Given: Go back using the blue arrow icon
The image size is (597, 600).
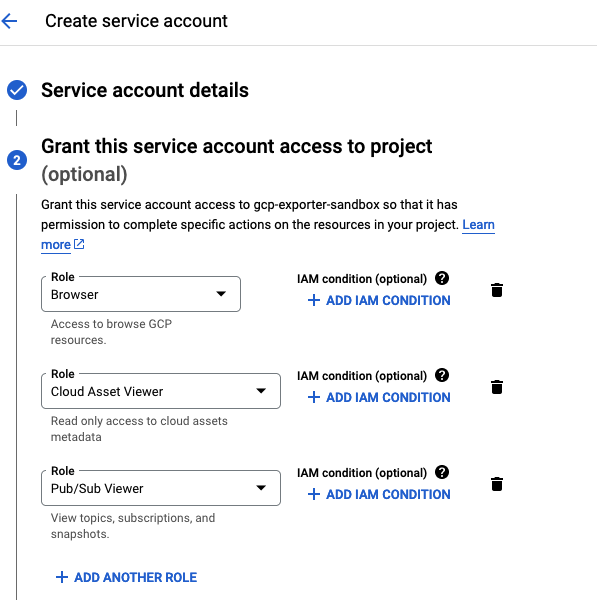Looking at the screenshot, I should pos(9,21).
